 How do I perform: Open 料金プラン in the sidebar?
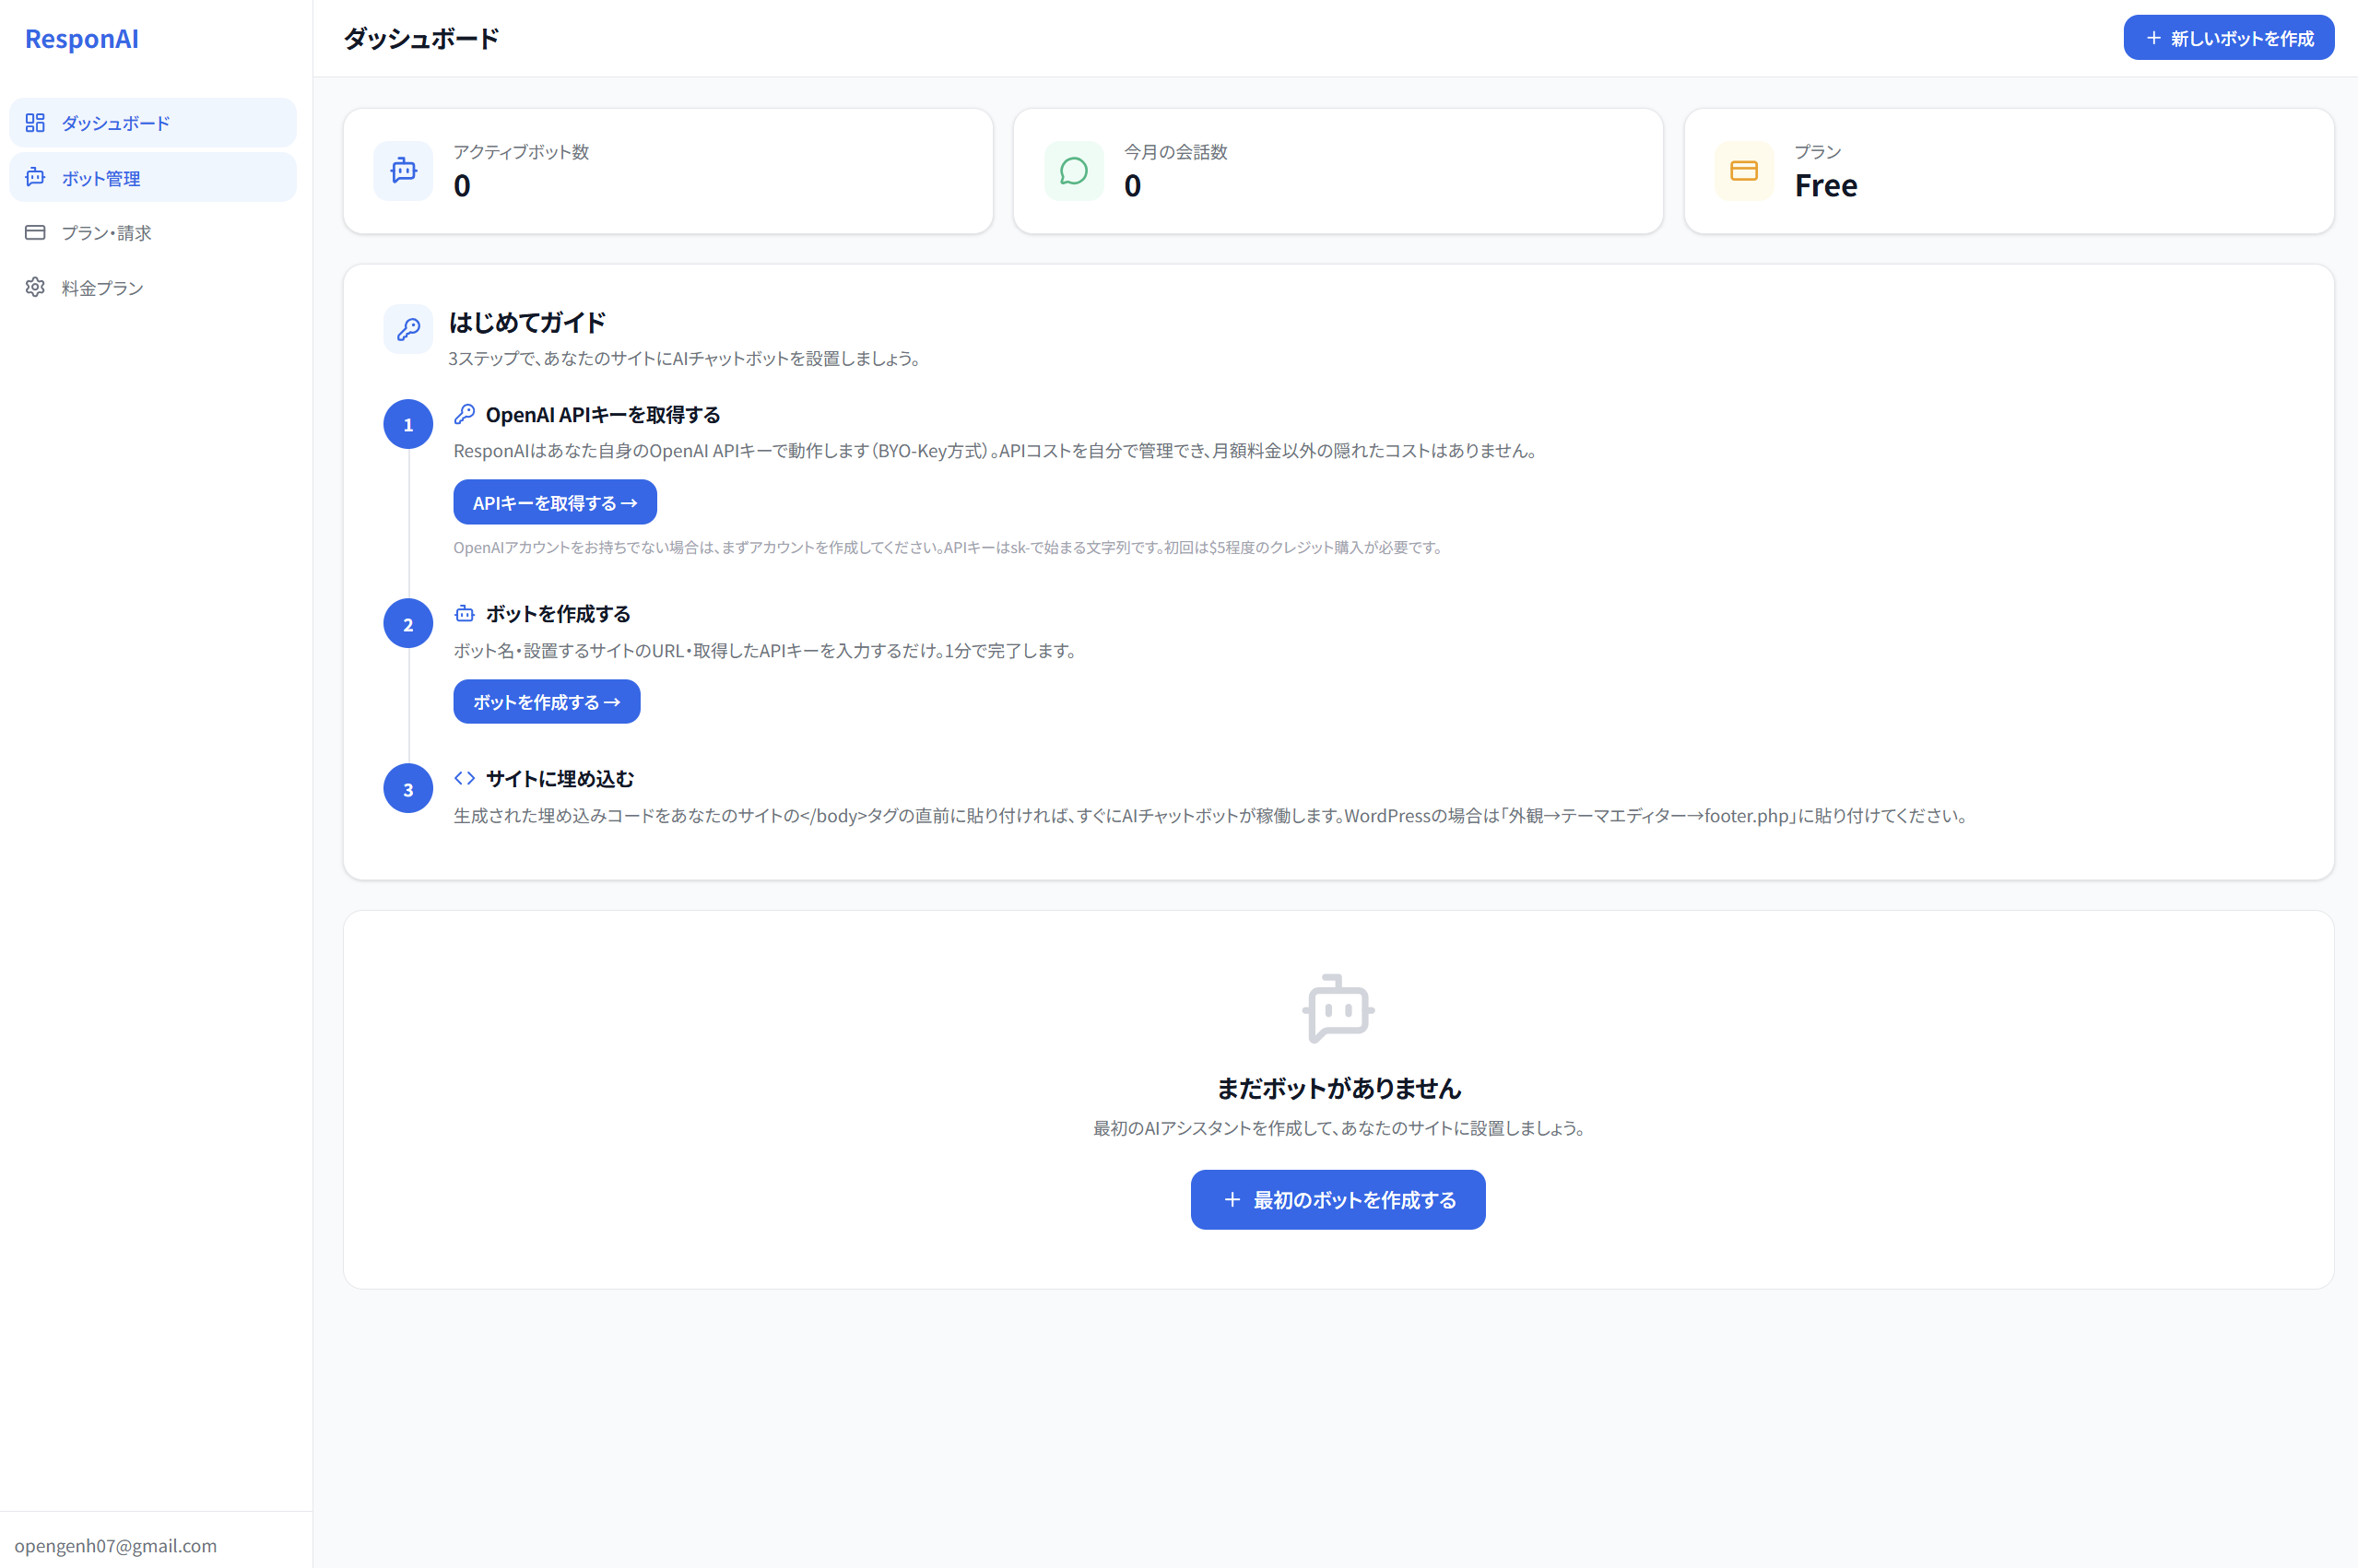pyautogui.click(x=153, y=288)
